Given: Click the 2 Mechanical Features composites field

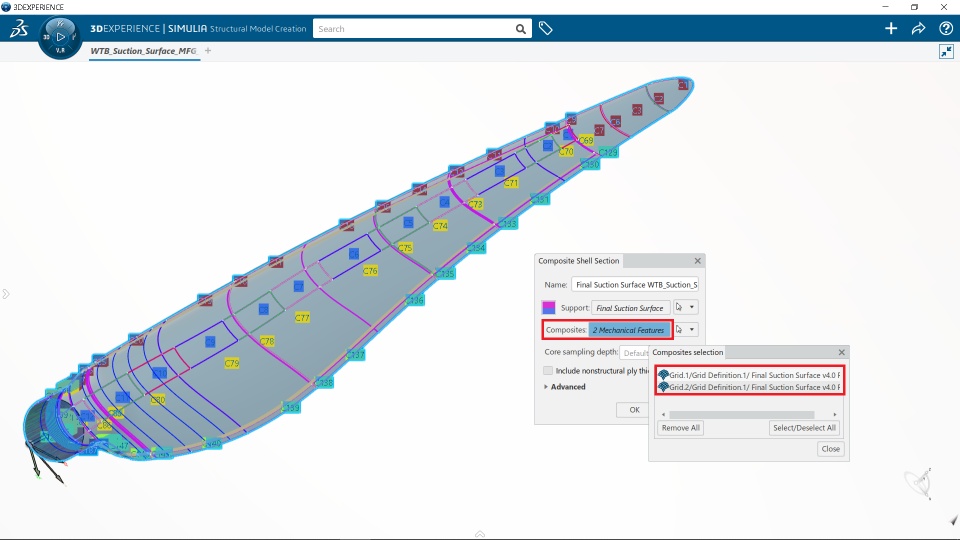Looking at the screenshot, I should pos(629,330).
